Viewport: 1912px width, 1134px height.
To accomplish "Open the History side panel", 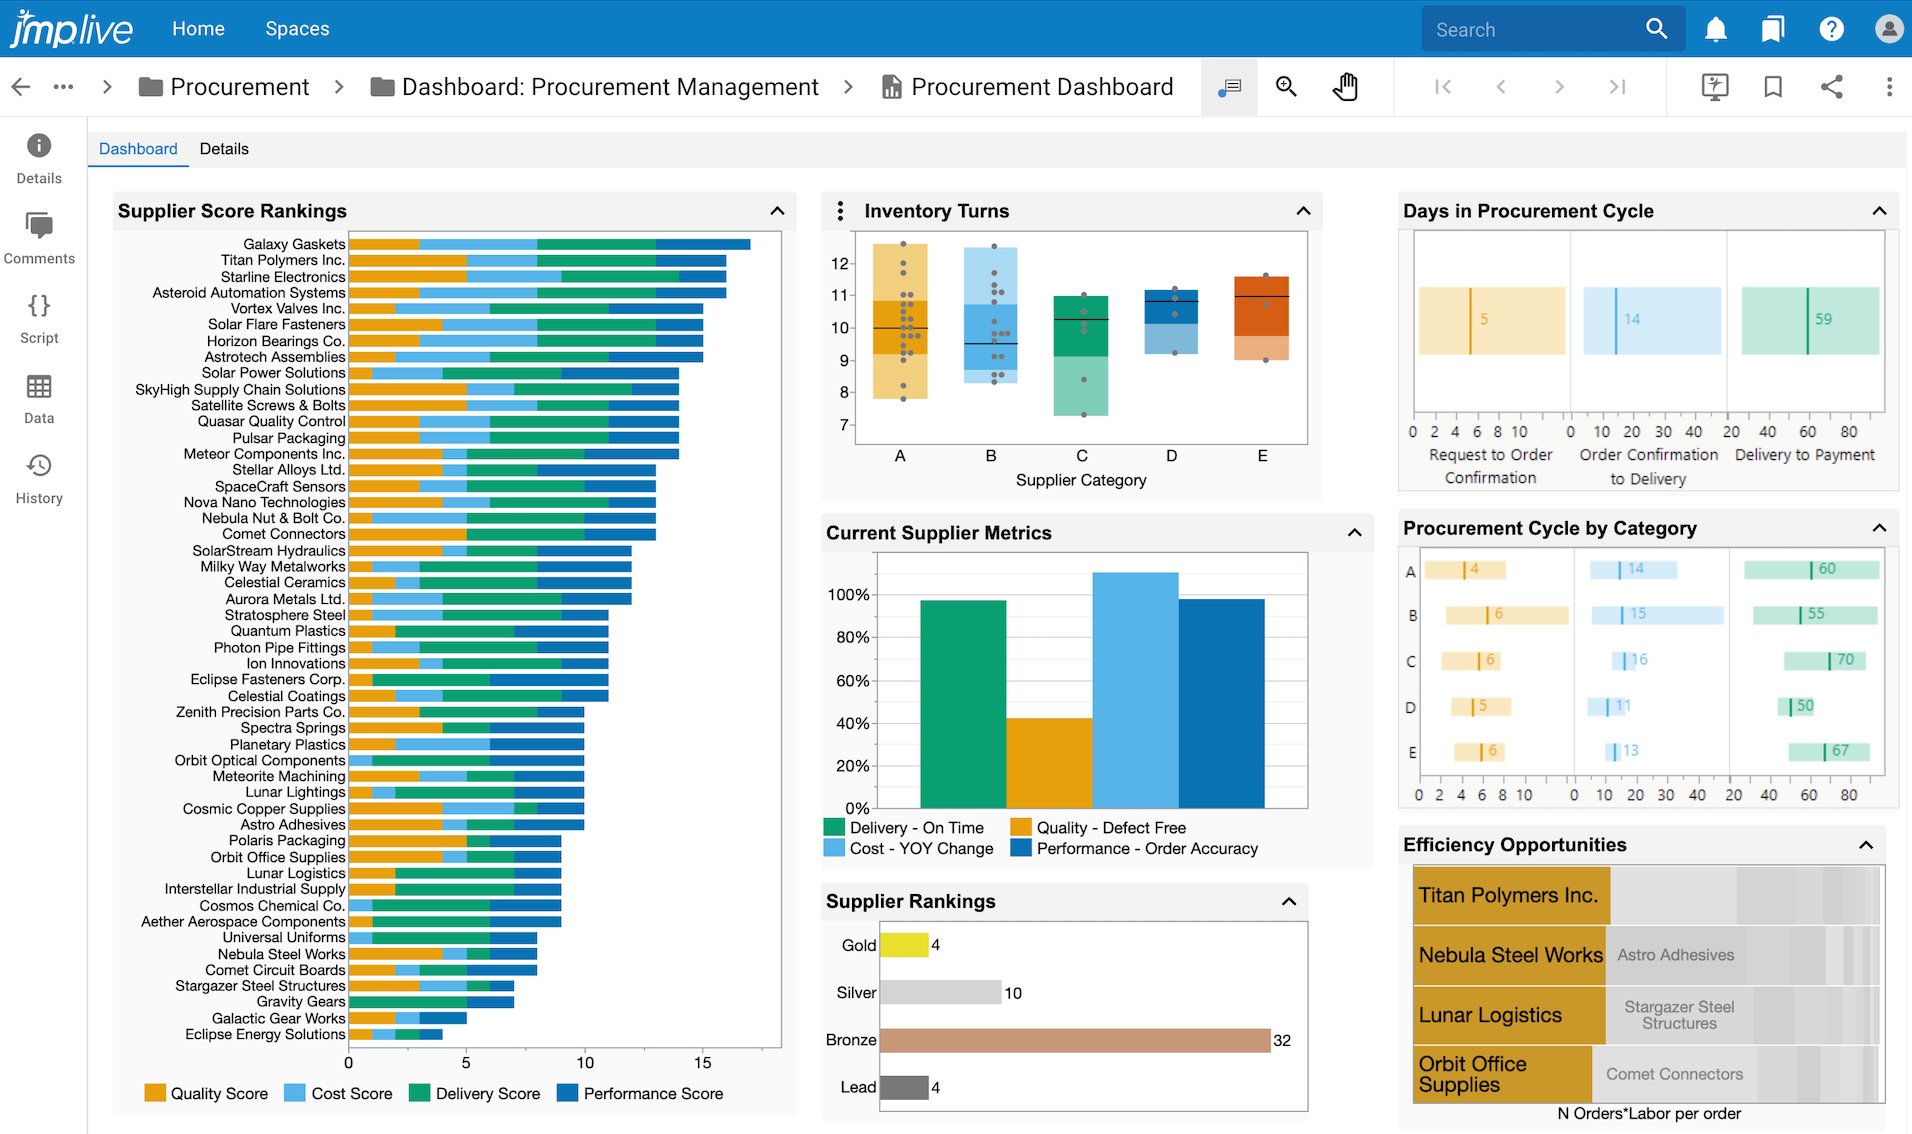I will coord(39,478).
